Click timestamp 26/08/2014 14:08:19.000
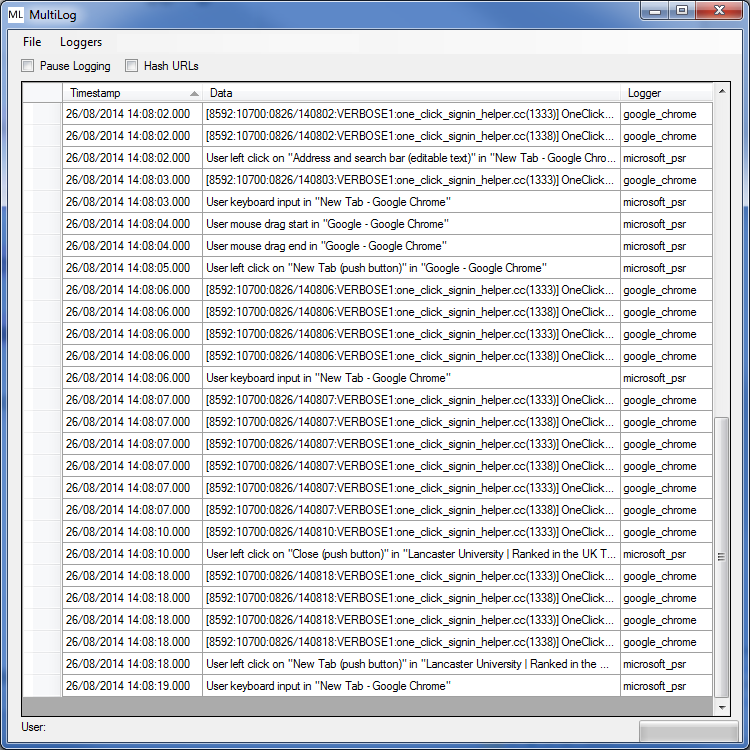Viewport: 750px width, 750px height. tap(132, 686)
